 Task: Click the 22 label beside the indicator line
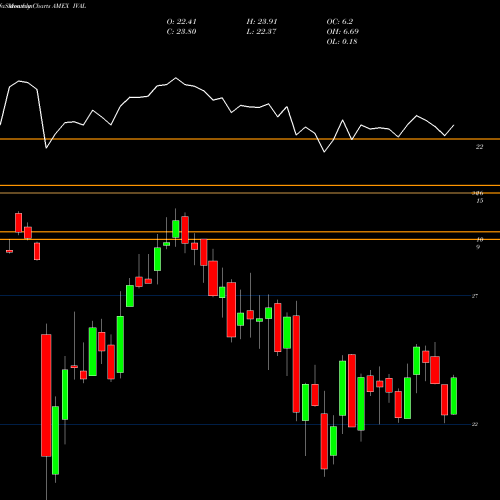click(x=479, y=147)
